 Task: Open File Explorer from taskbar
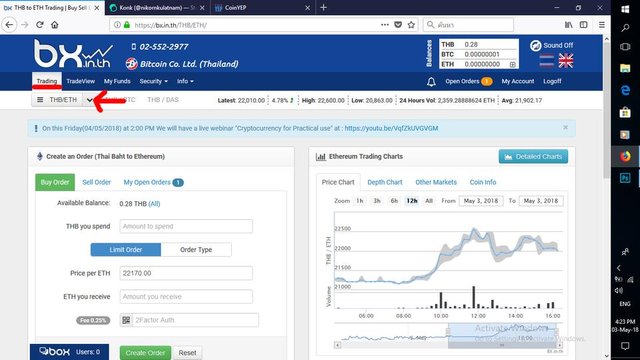pos(625,68)
